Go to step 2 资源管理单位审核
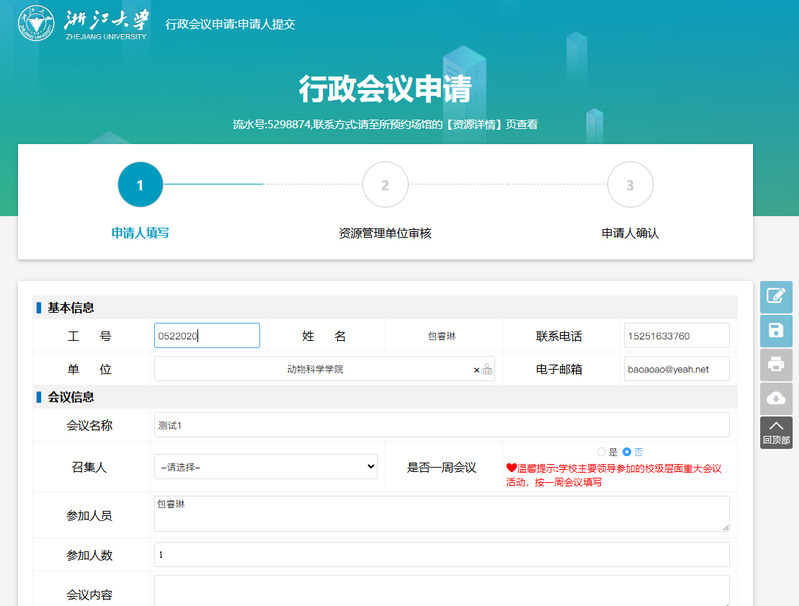The image size is (799, 606). 385,185
